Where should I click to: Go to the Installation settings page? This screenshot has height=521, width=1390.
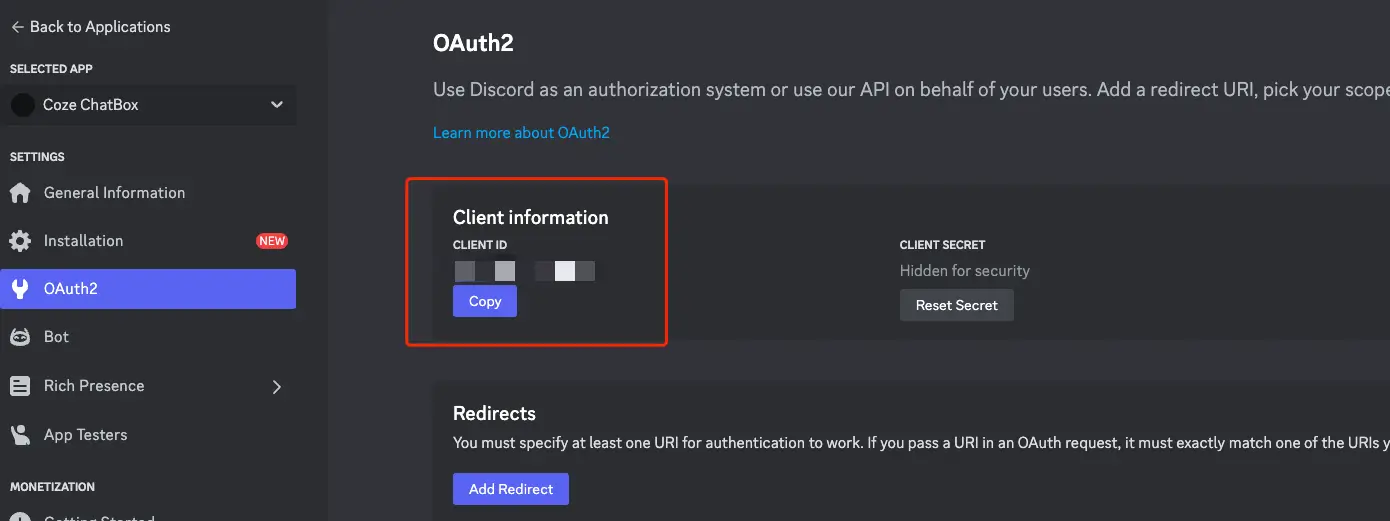tap(84, 241)
